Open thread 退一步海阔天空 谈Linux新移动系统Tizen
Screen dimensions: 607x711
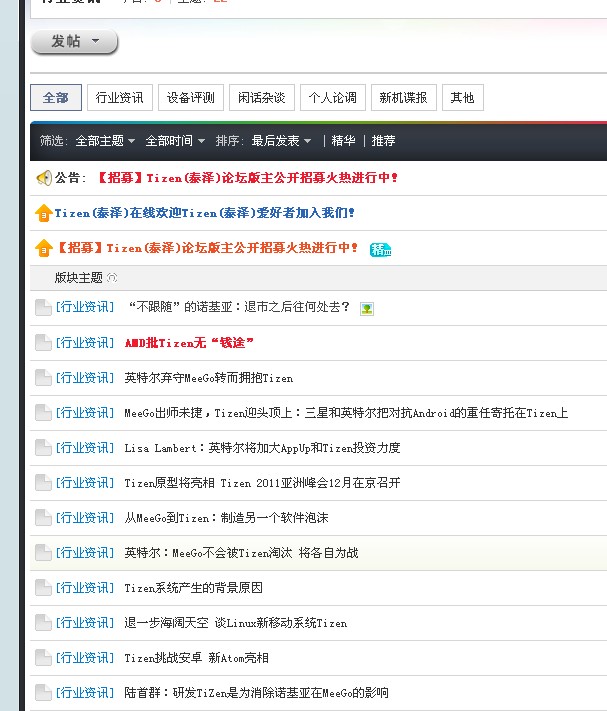[236, 623]
